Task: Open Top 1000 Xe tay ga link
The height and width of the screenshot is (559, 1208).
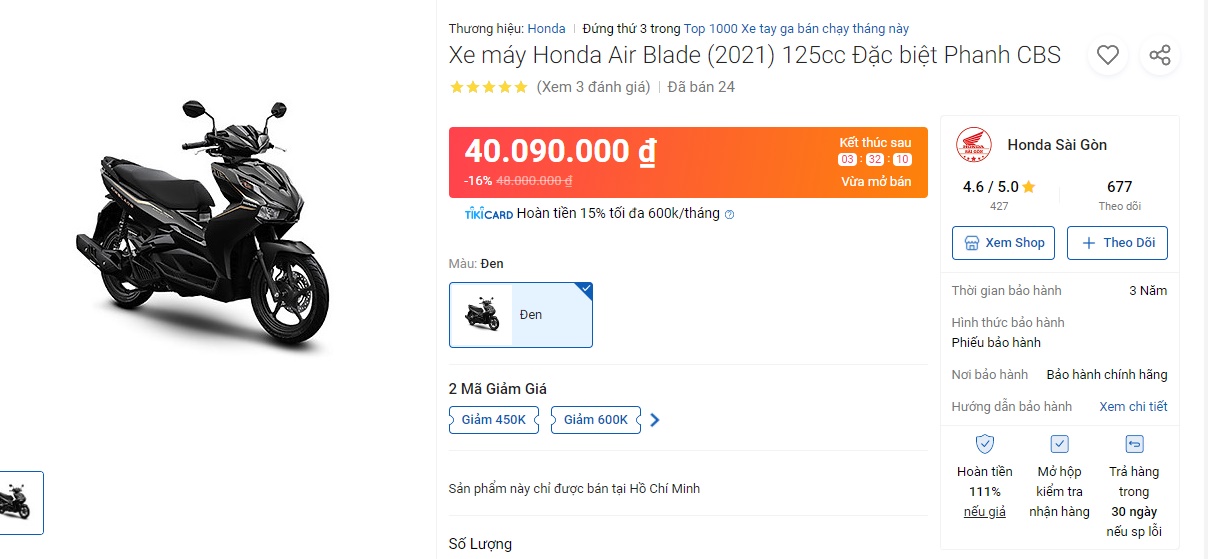Action: [x=796, y=29]
